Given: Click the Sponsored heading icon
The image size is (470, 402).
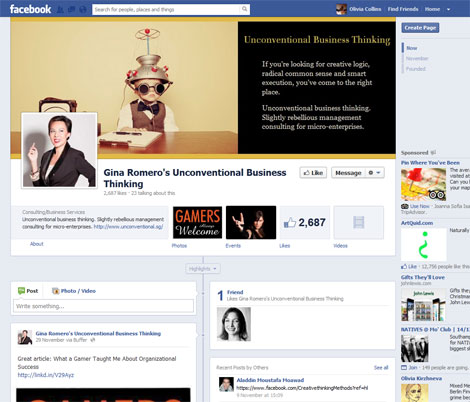Looking at the screenshot, I should tap(433, 153).
